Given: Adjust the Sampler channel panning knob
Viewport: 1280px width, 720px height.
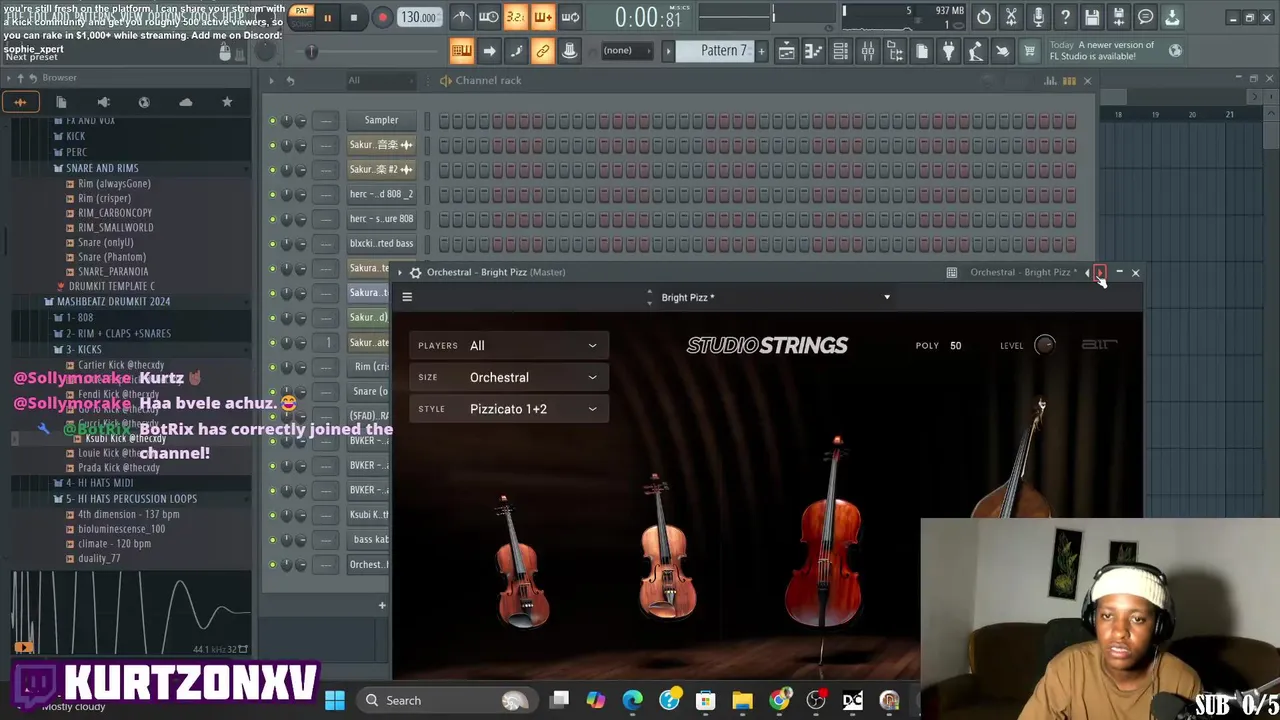Looking at the screenshot, I should [286, 121].
